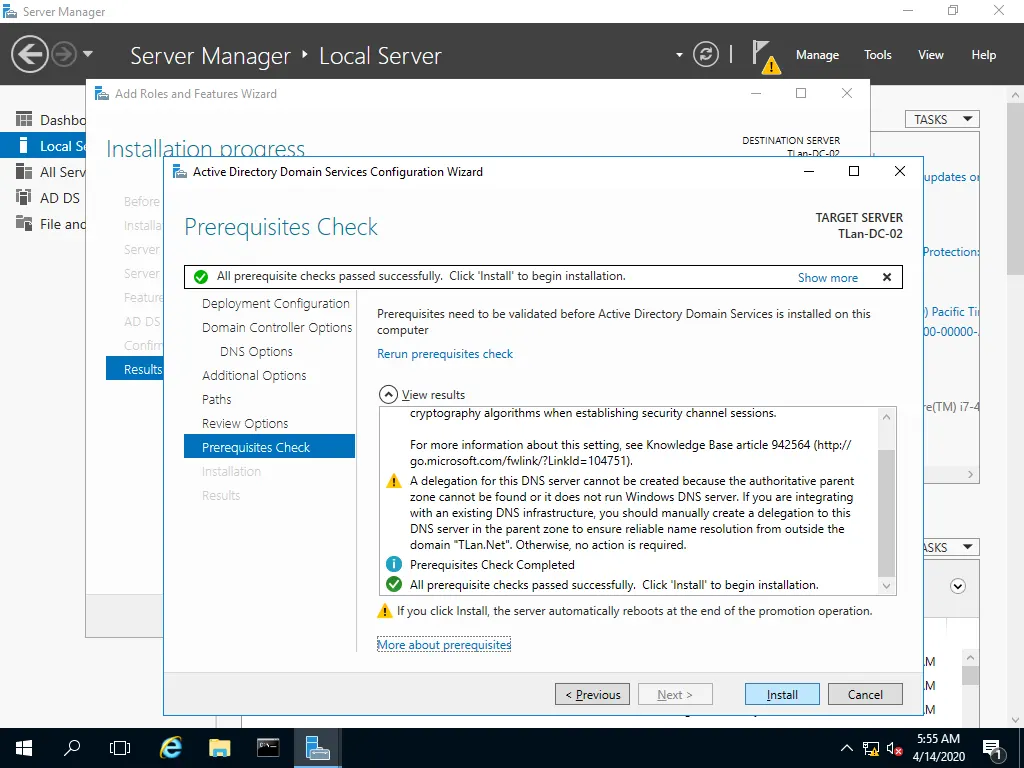This screenshot has height=768, width=1024.
Task: Click the green check in notification bar
Action: [x=201, y=277]
